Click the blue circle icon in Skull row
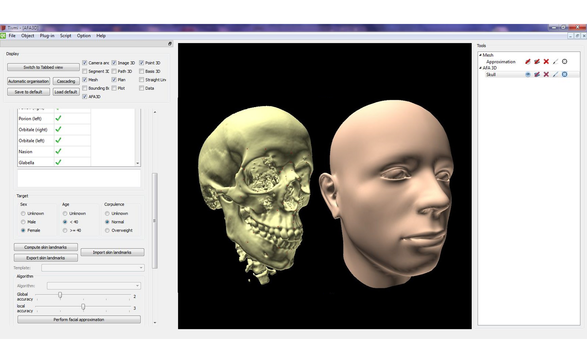The image size is (587, 363). click(565, 74)
